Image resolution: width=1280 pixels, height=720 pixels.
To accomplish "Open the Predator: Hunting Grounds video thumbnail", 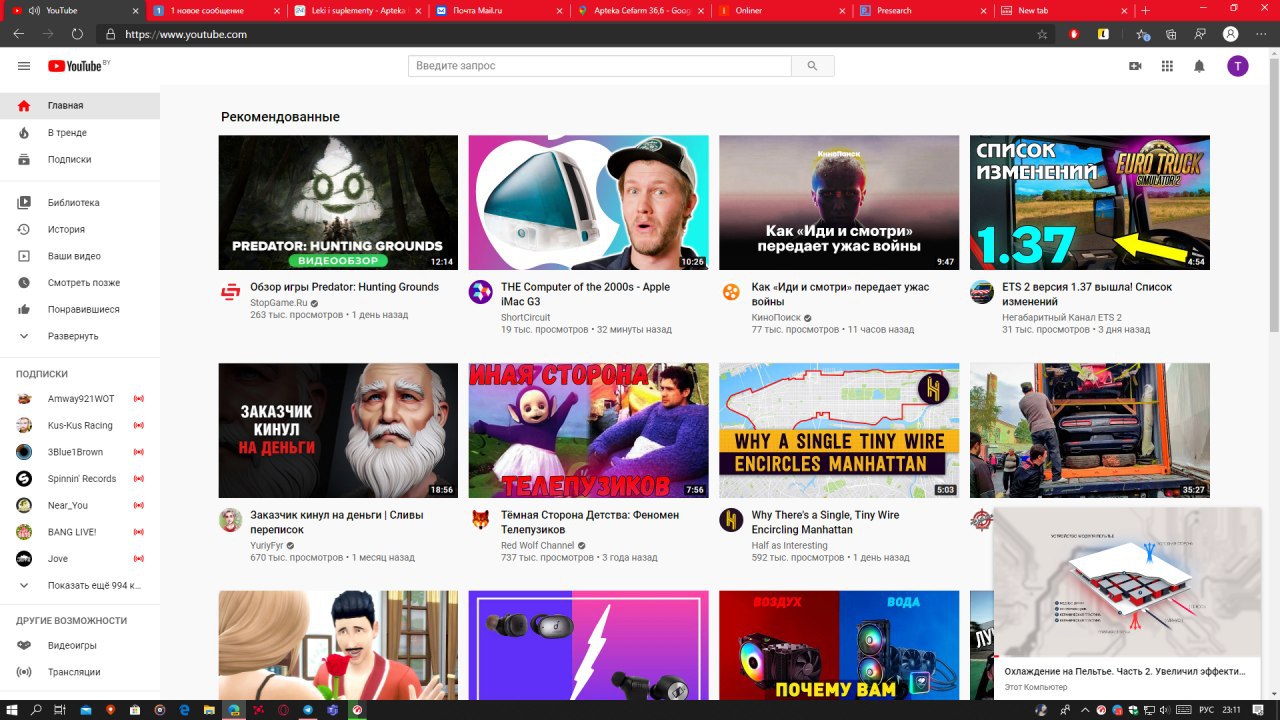I will click(x=338, y=203).
